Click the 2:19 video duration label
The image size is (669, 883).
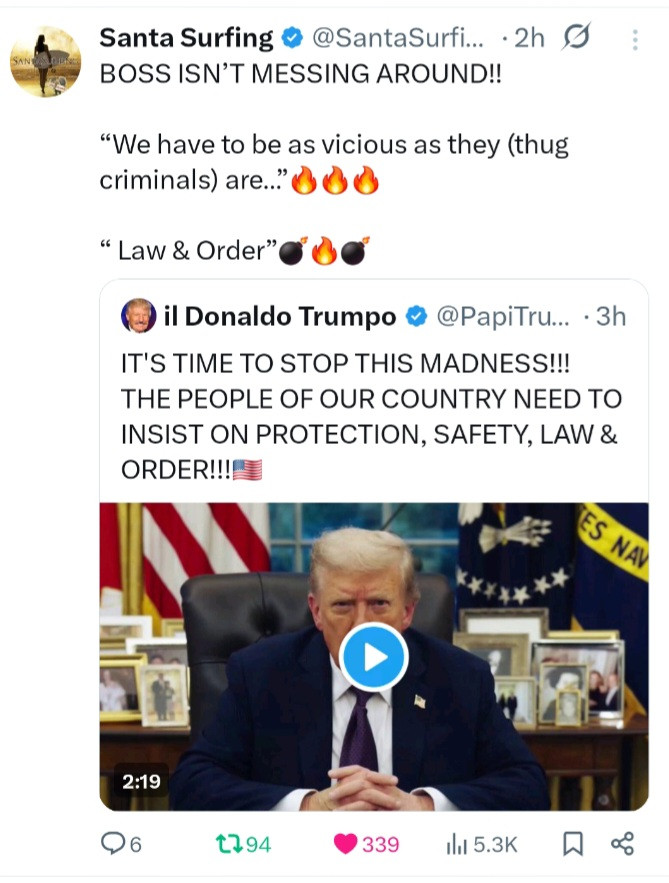click(x=141, y=781)
